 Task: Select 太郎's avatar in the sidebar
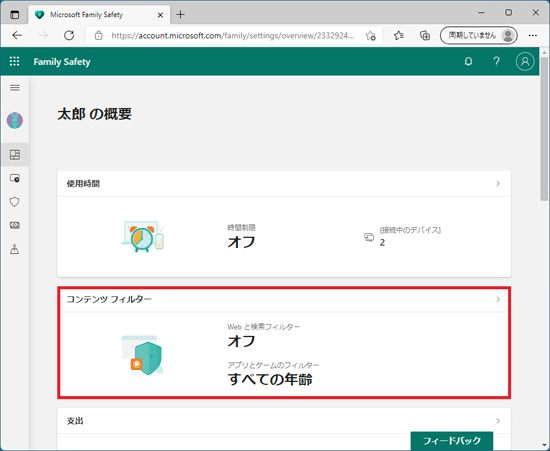tap(15, 120)
